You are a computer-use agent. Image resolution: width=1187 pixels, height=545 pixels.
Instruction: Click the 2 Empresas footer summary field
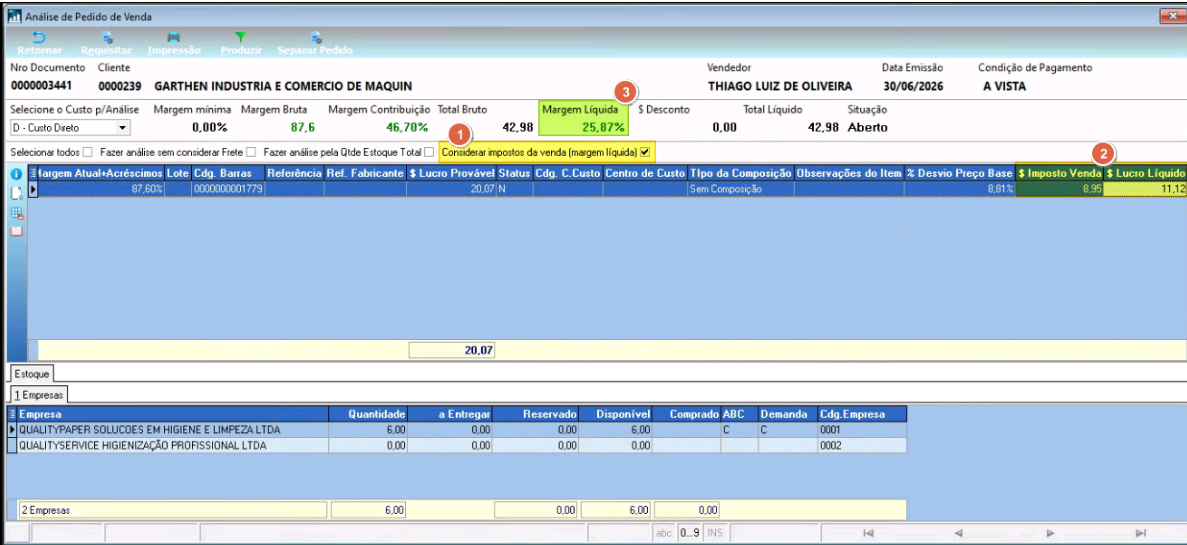click(x=173, y=510)
